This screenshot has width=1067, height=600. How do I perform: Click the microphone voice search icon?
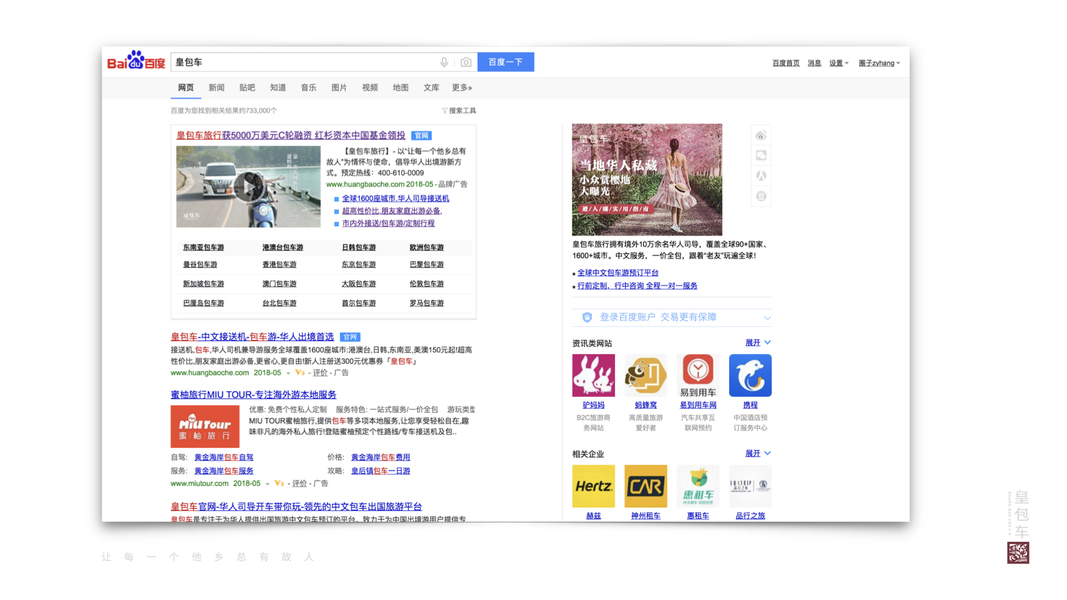[444, 63]
